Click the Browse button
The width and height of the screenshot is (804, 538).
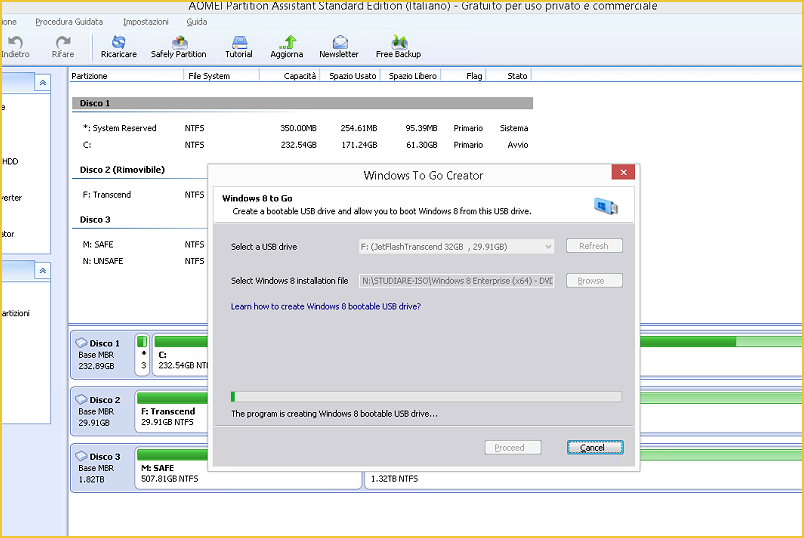[594, 281]
